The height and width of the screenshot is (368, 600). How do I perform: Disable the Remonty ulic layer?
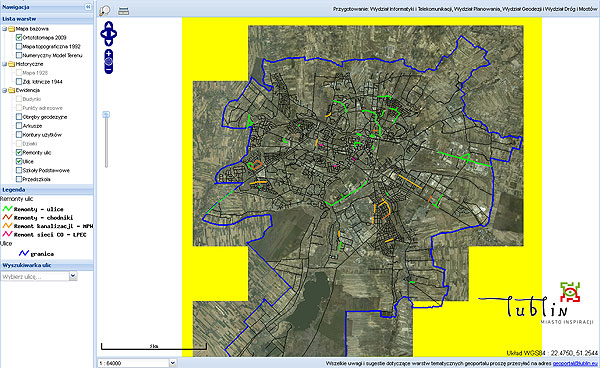coord(19,152)
